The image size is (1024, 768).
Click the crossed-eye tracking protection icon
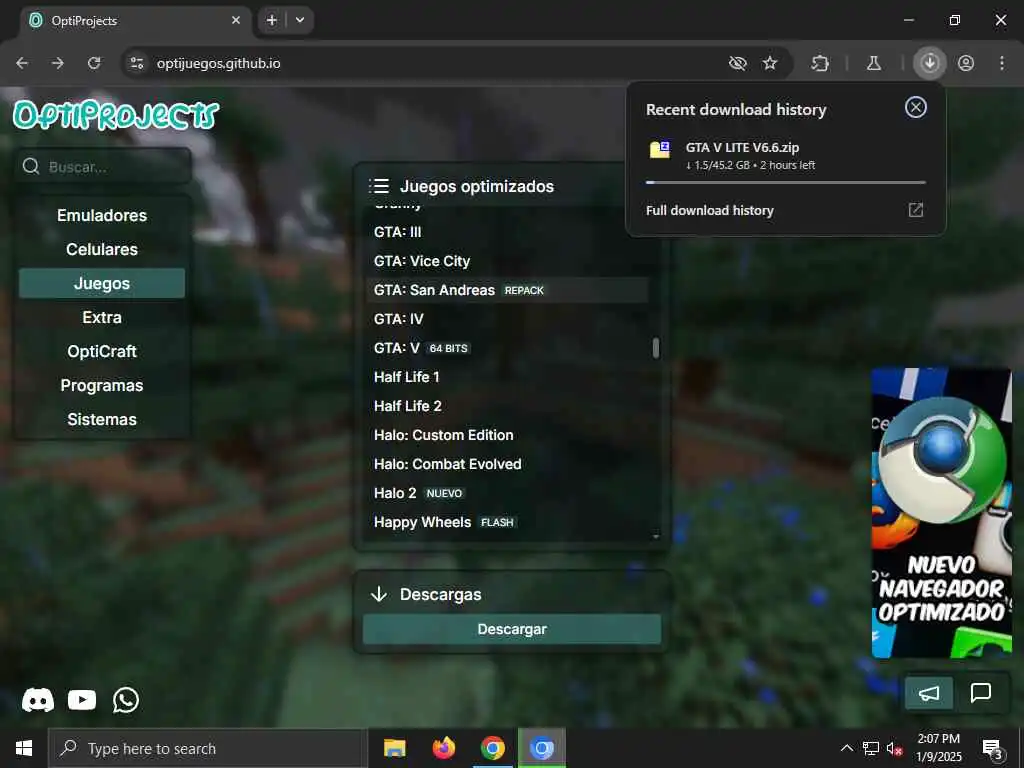(x=737, y=63)
